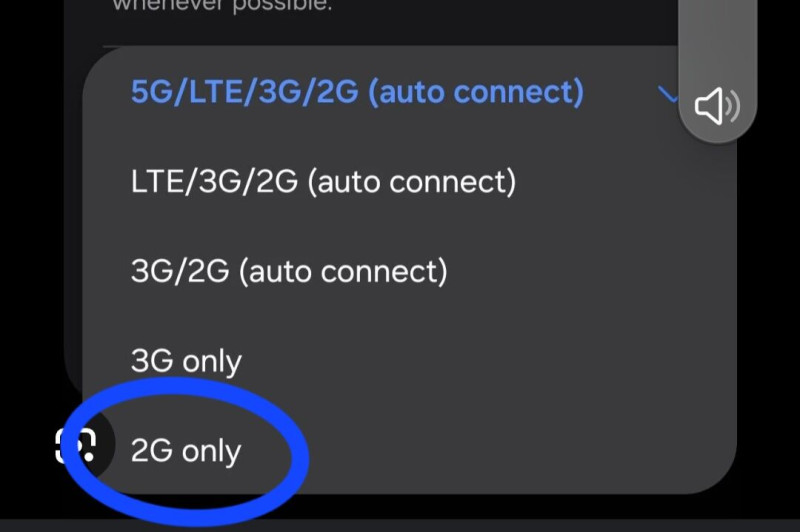Collapse the network mode dropdown chevron
Screen dimensions: 800x532
[x=667, y=95]
